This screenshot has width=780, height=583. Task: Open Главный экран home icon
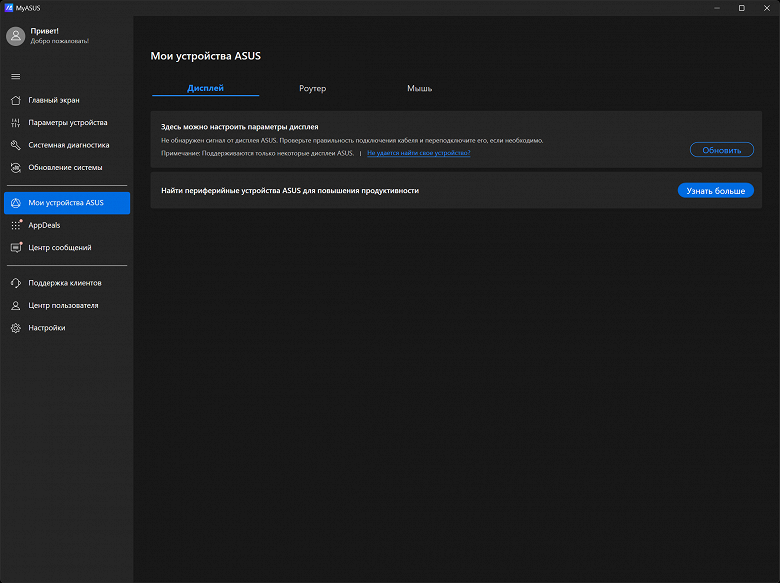pos(15,100)
